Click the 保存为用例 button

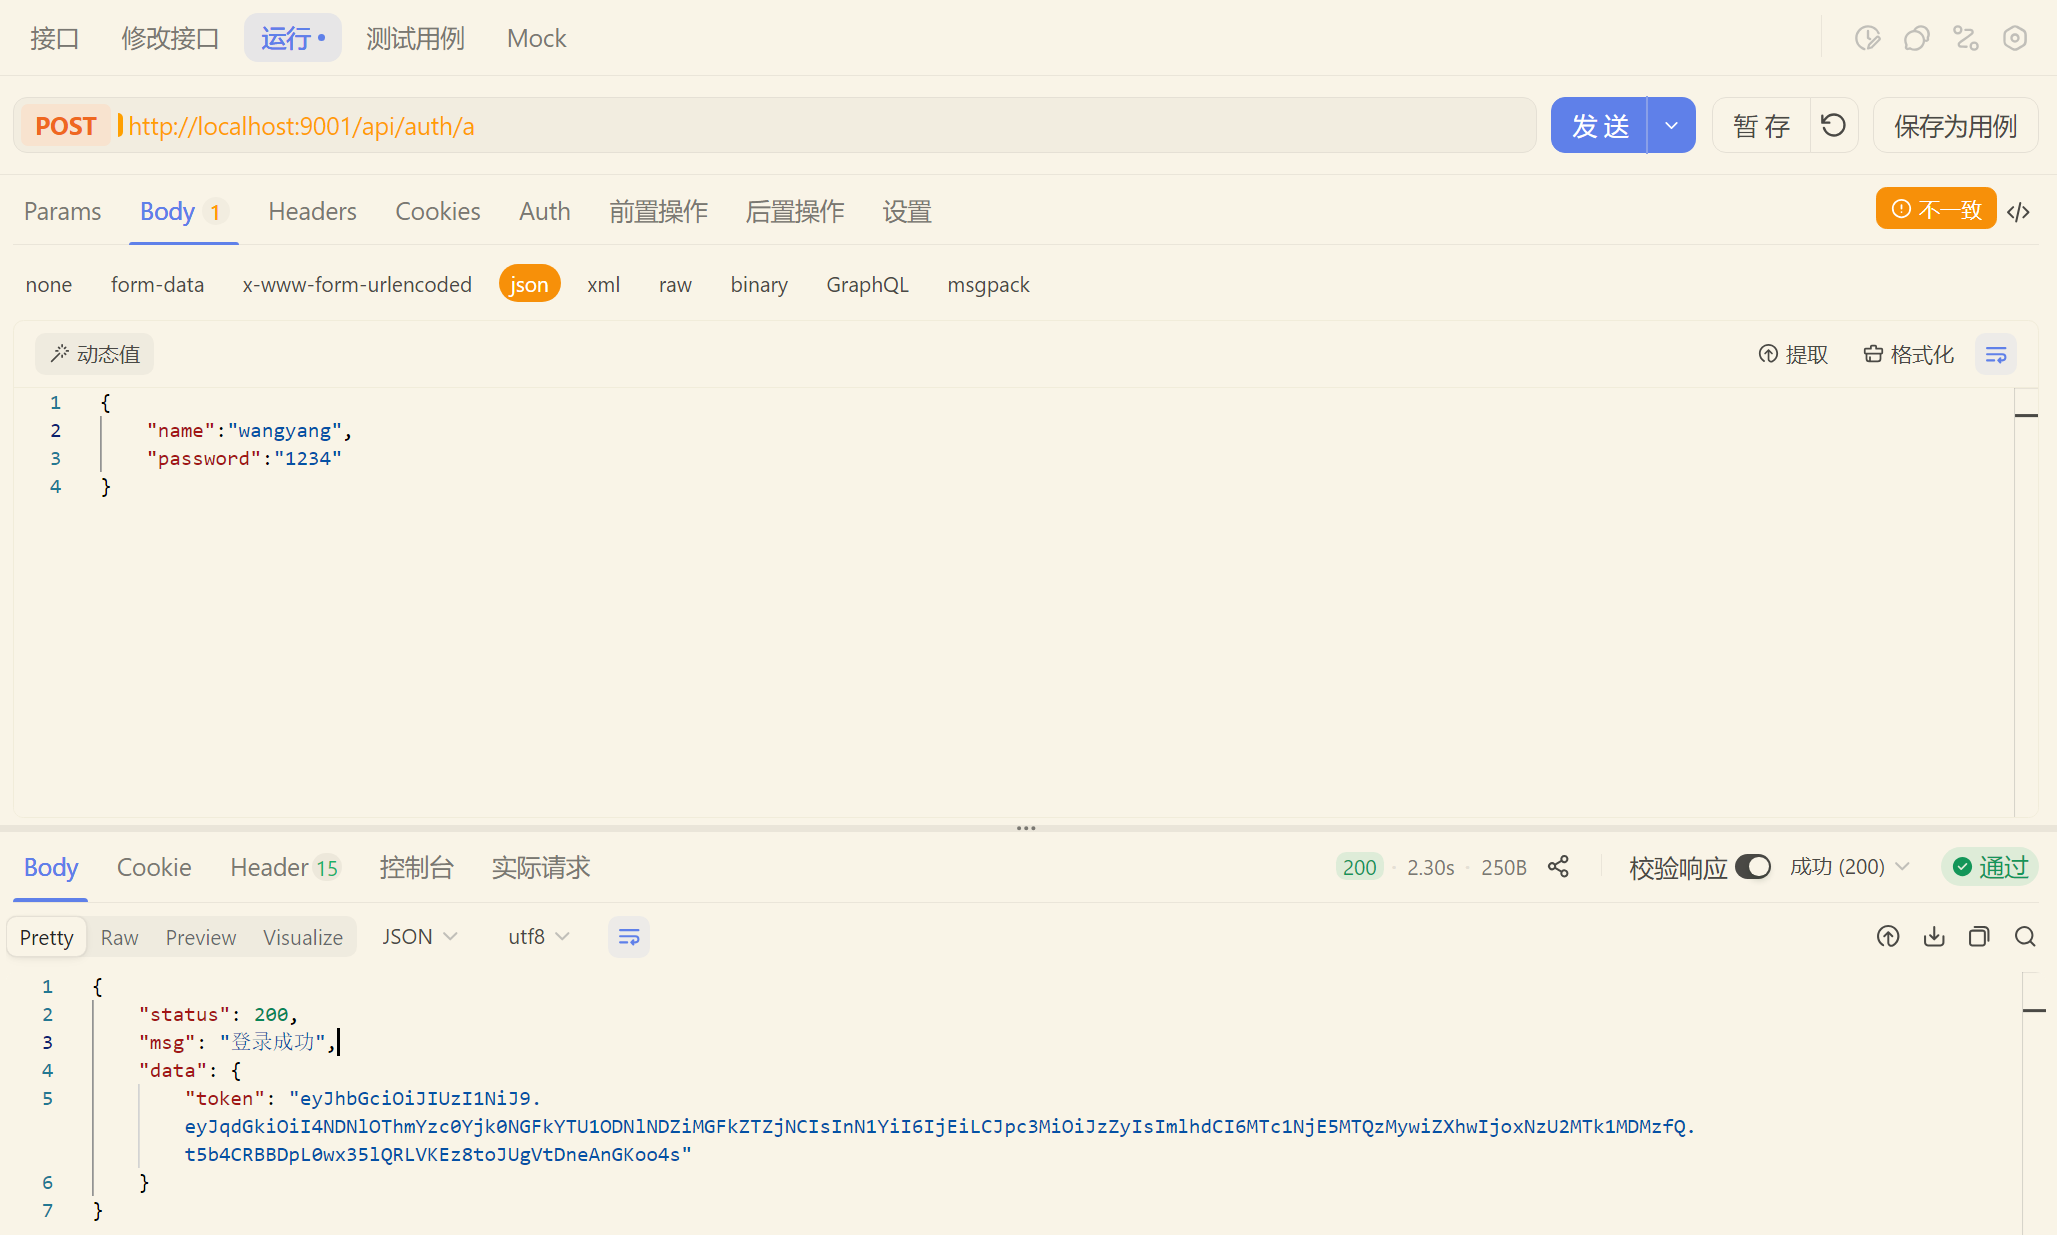(1953, 125)
